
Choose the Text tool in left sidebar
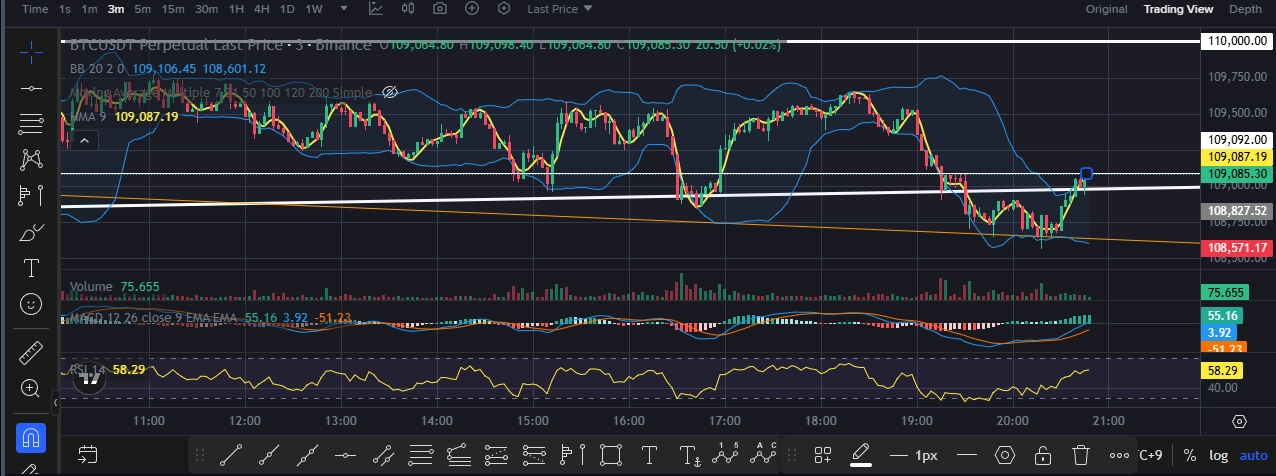(31, 268)
